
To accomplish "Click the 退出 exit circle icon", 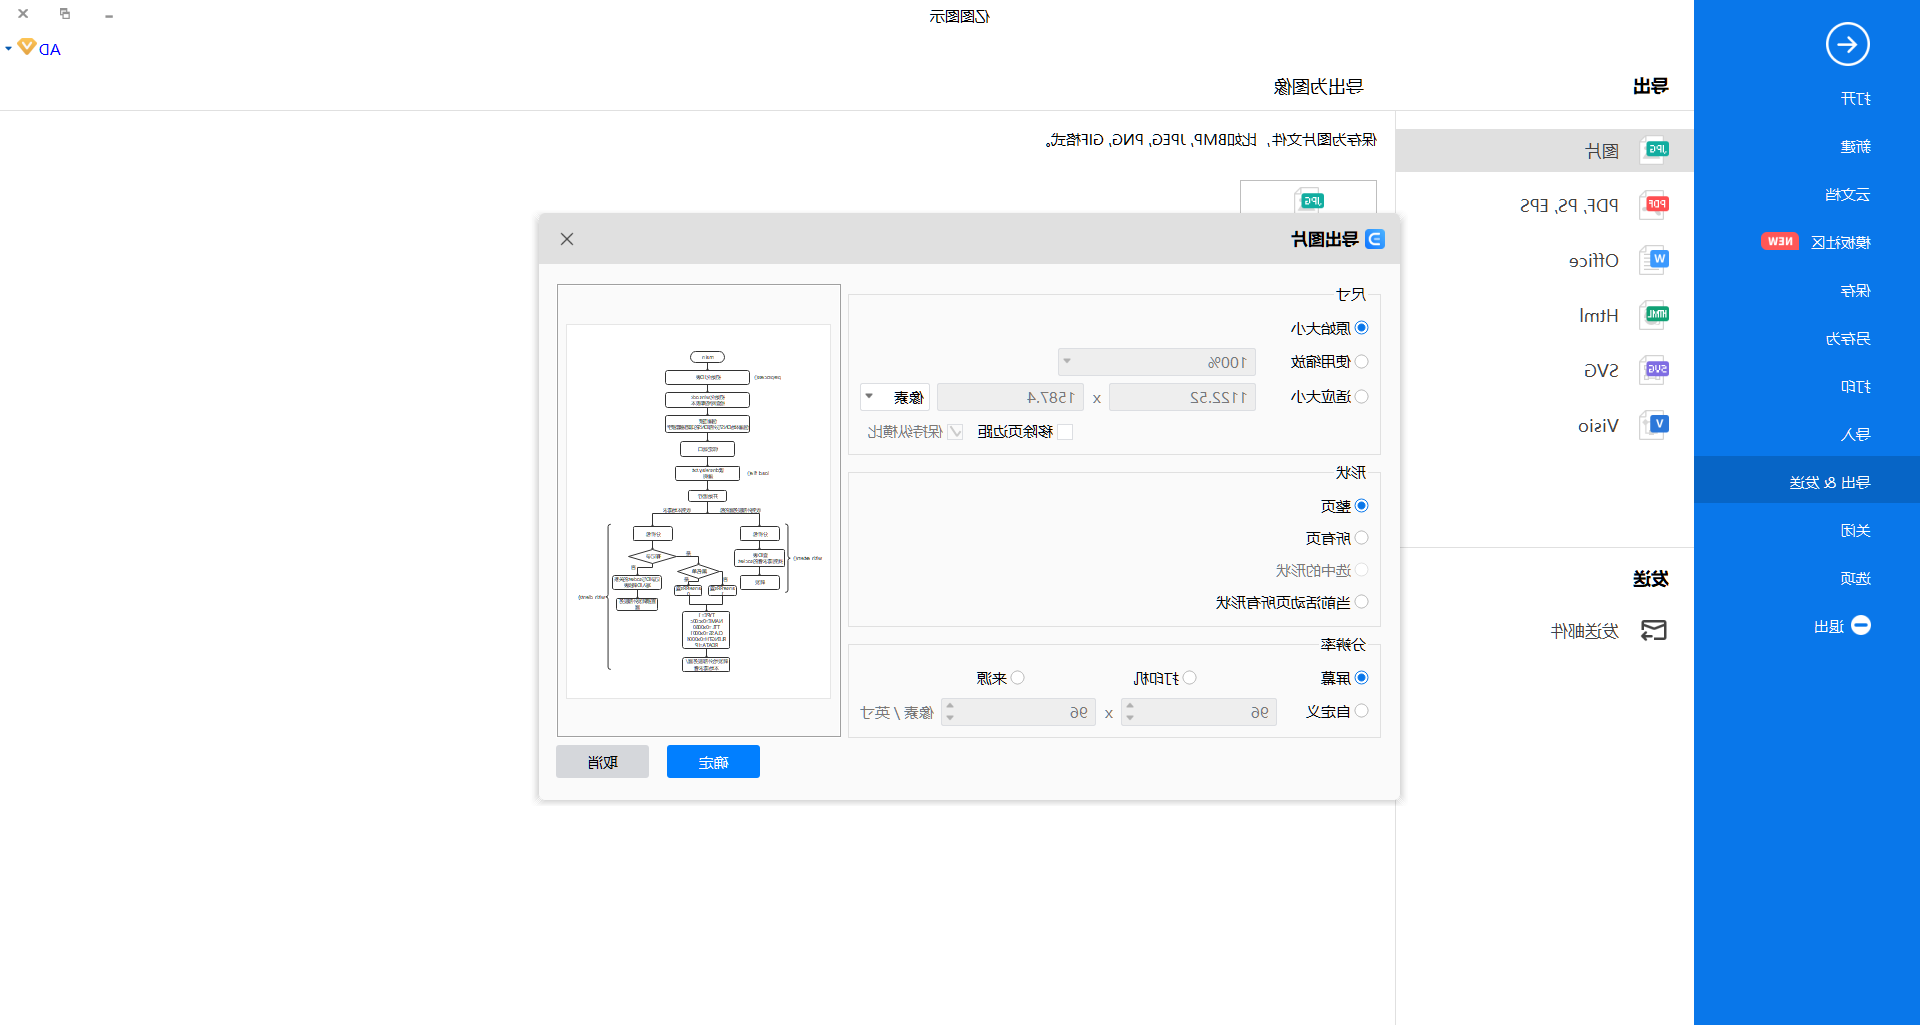I will pyautogui.click(x=1861, y=626).
